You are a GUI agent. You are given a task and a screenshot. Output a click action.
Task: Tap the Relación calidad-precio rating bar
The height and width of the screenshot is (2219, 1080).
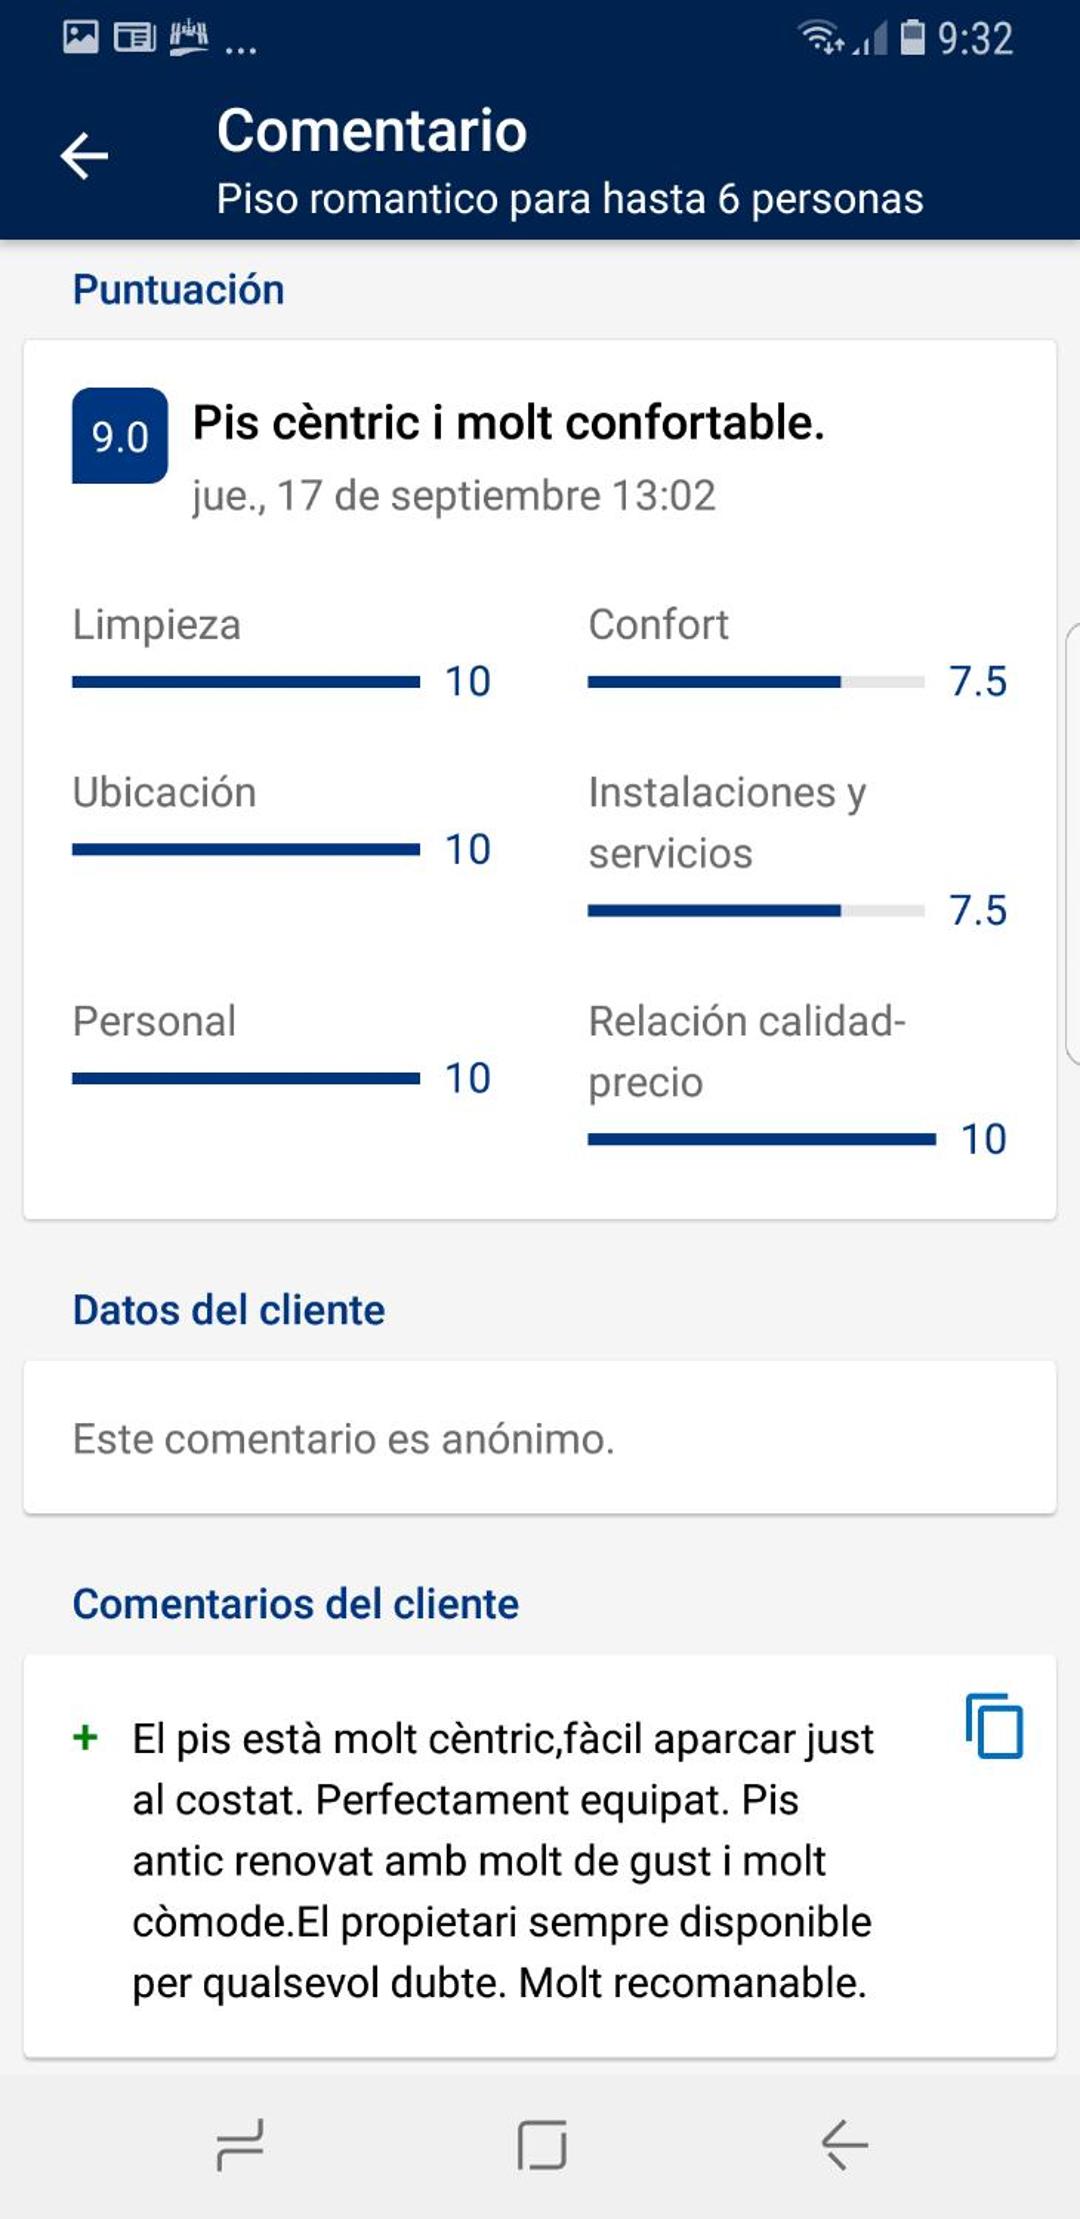pos(762,1139)
